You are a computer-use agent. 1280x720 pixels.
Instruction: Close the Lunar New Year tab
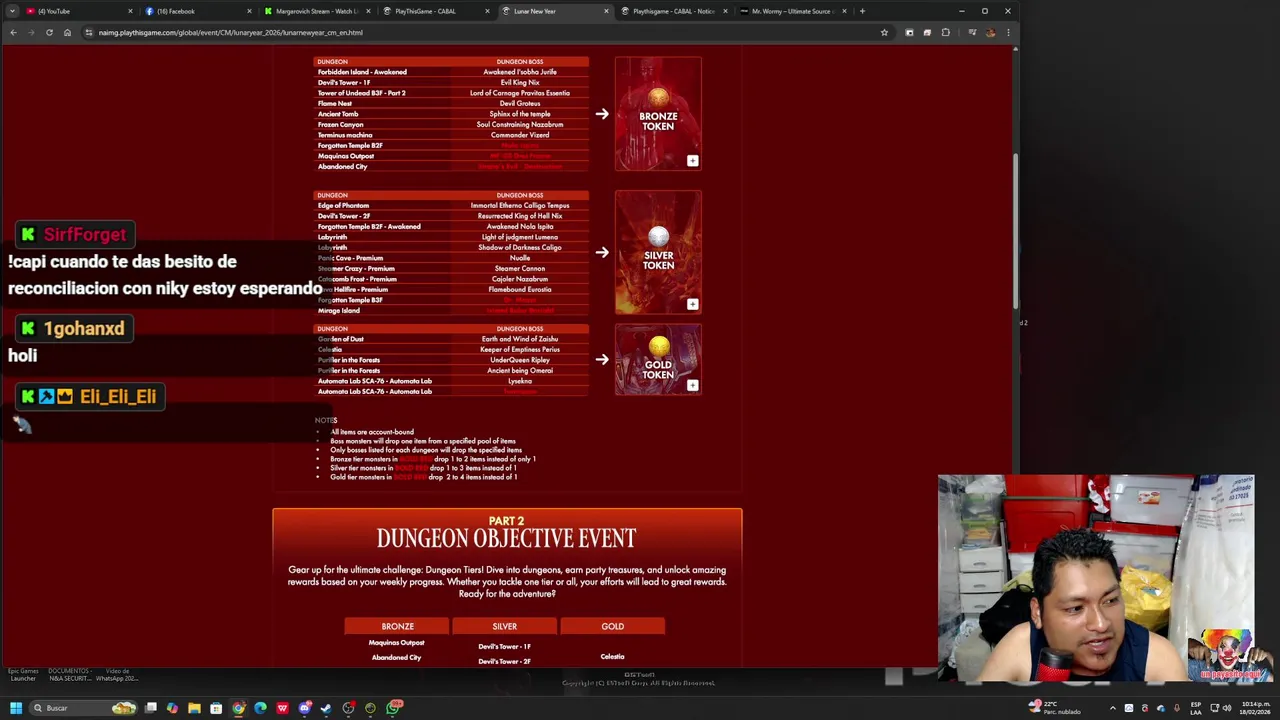(x=606, y=11)
